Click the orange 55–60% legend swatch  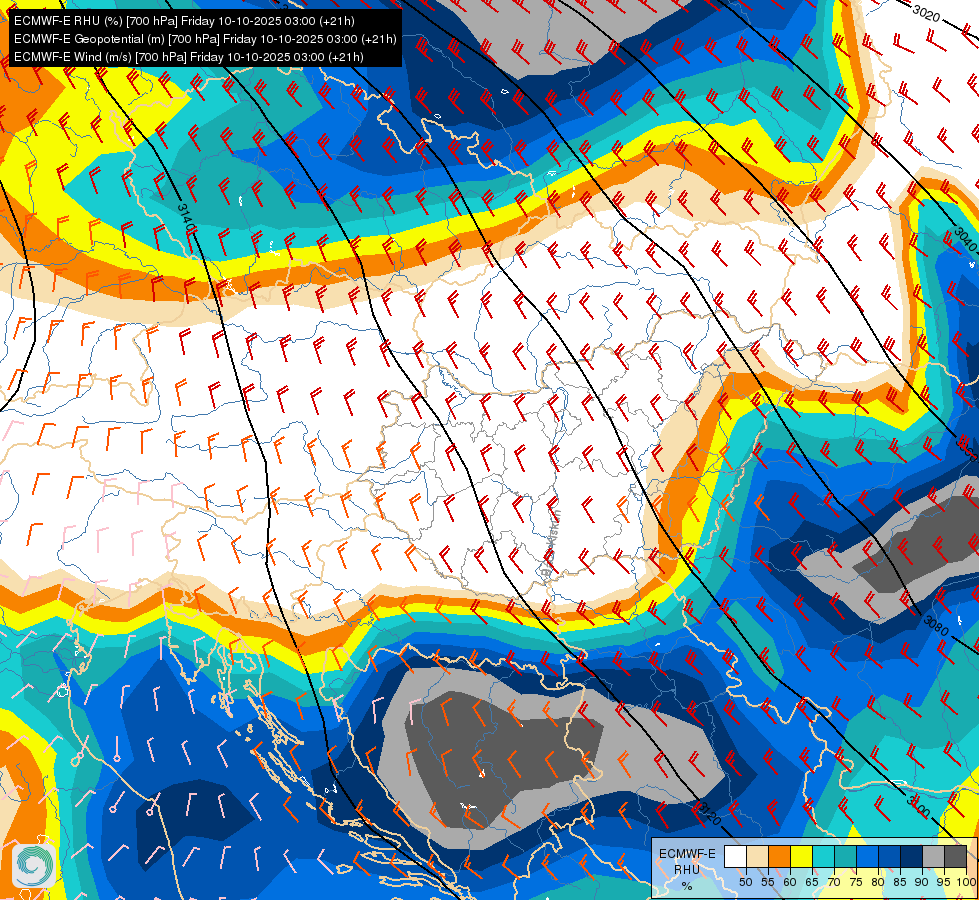coord(779,857)
